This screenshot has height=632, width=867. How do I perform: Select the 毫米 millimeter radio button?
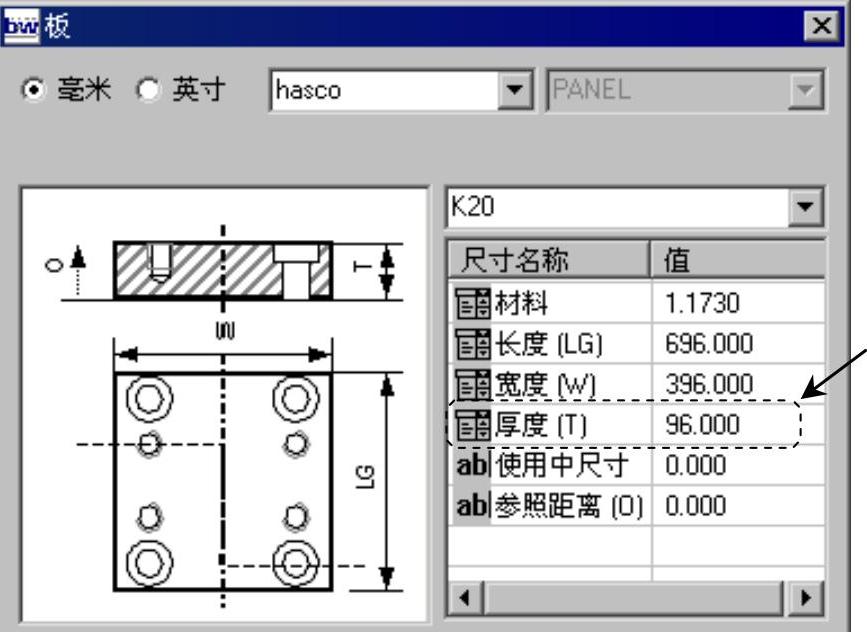(34, 90)
